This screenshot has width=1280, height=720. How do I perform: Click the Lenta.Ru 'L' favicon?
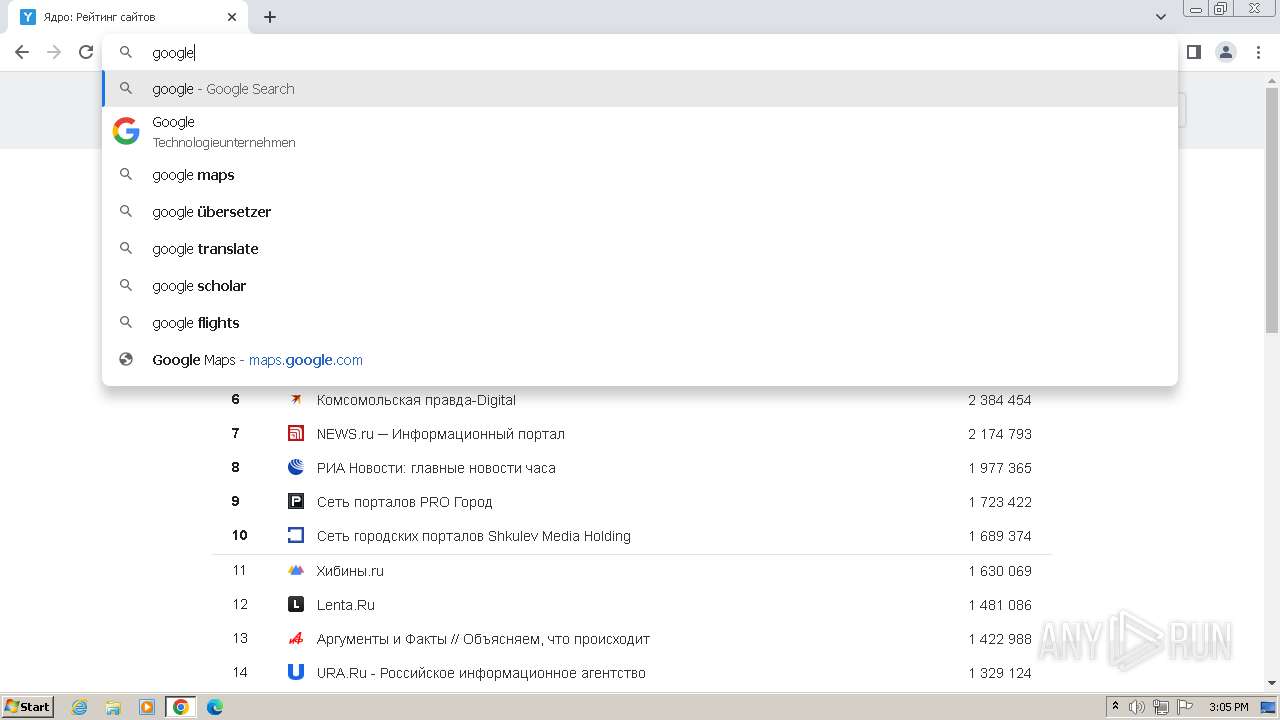[x=295, y=605]
